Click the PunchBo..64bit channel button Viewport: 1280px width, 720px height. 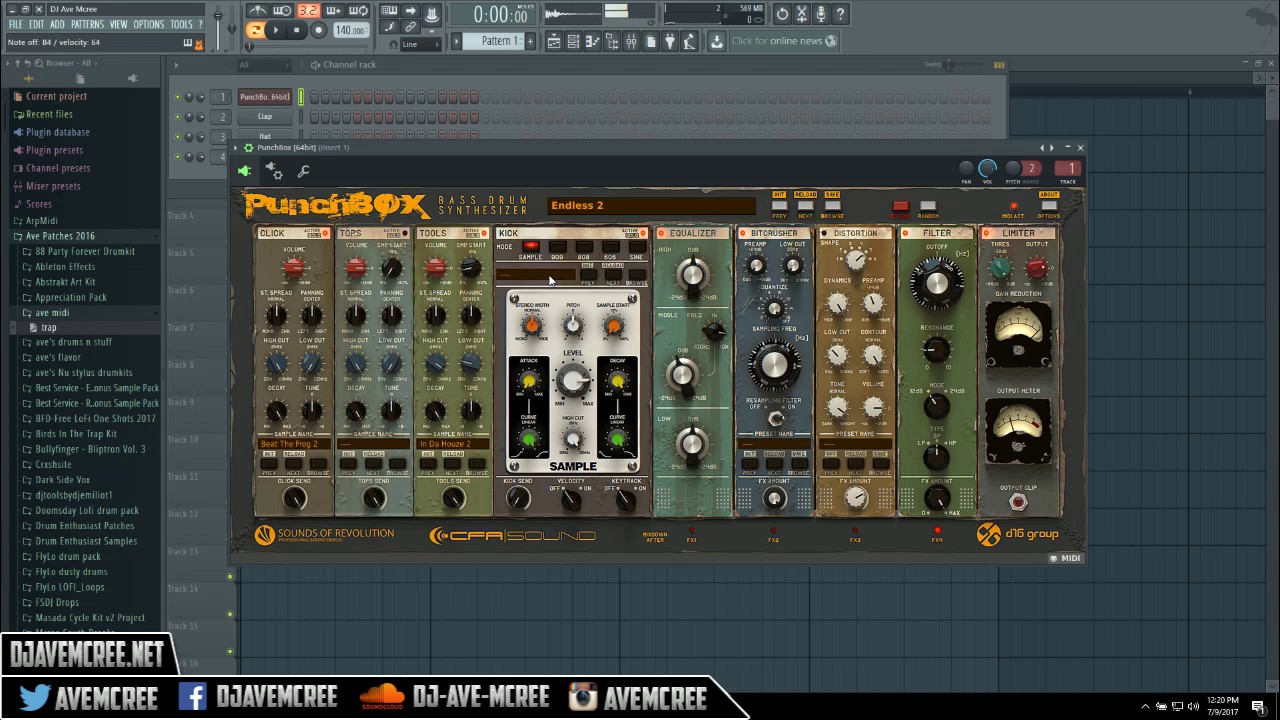click(x=263, y=97)
